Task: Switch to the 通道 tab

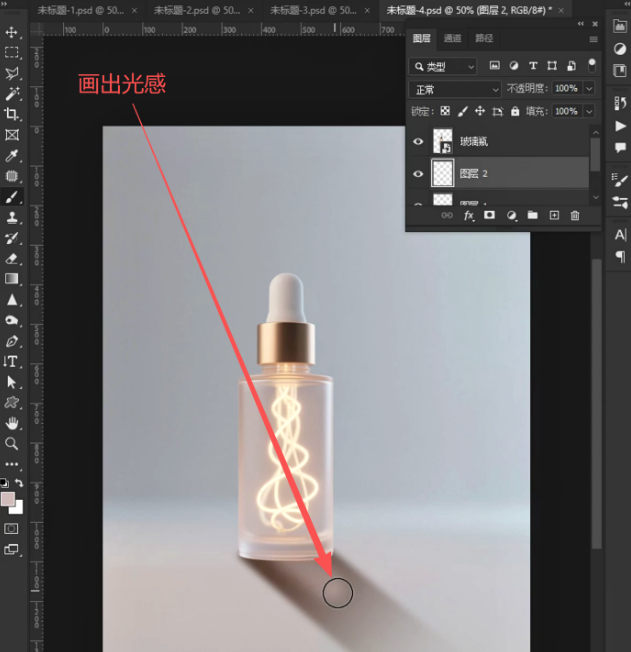Action: [452, 38]
